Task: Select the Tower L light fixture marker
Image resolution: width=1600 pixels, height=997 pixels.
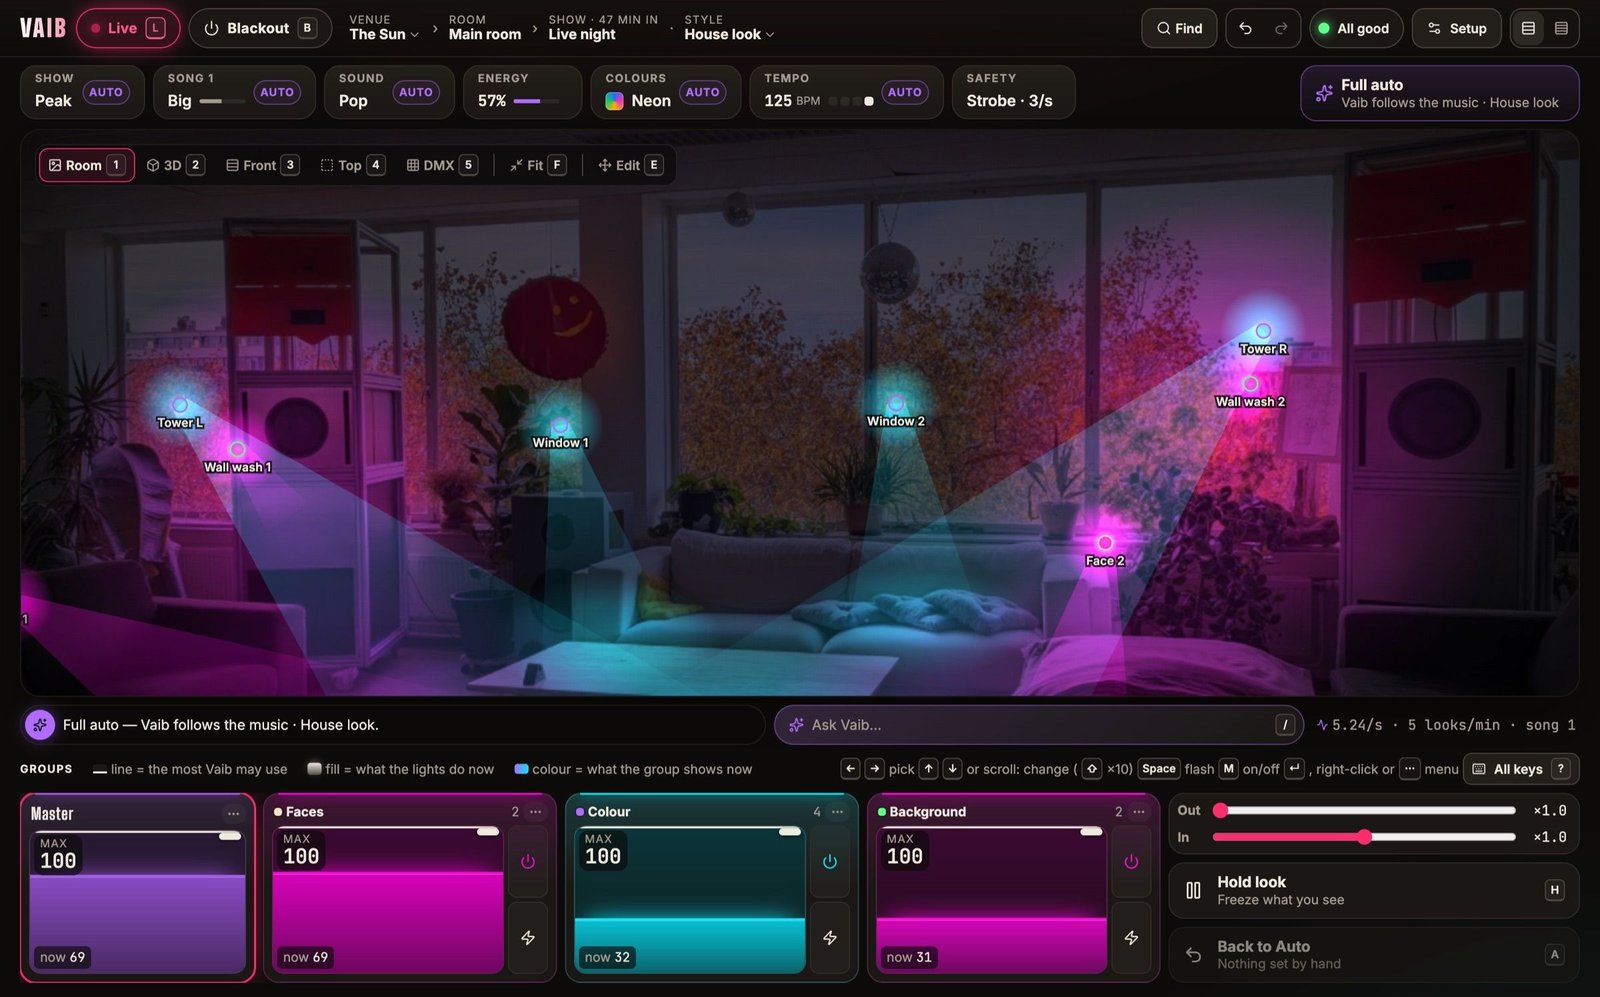Action: pos(180,405)
